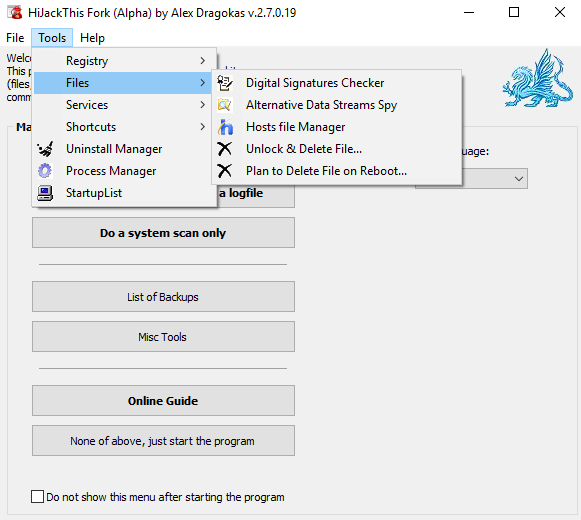Image resolution: width=581 pixels, height=520 pixels.
Task: Click the Hosts file Manager icon
Action: pos(225,127)
